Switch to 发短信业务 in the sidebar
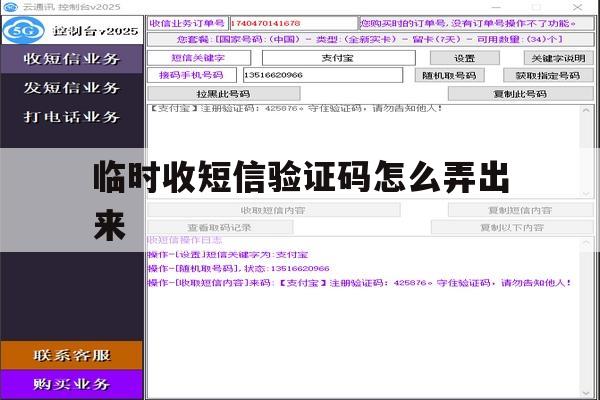Screen dimensions: 600x400 click(72, 88)
